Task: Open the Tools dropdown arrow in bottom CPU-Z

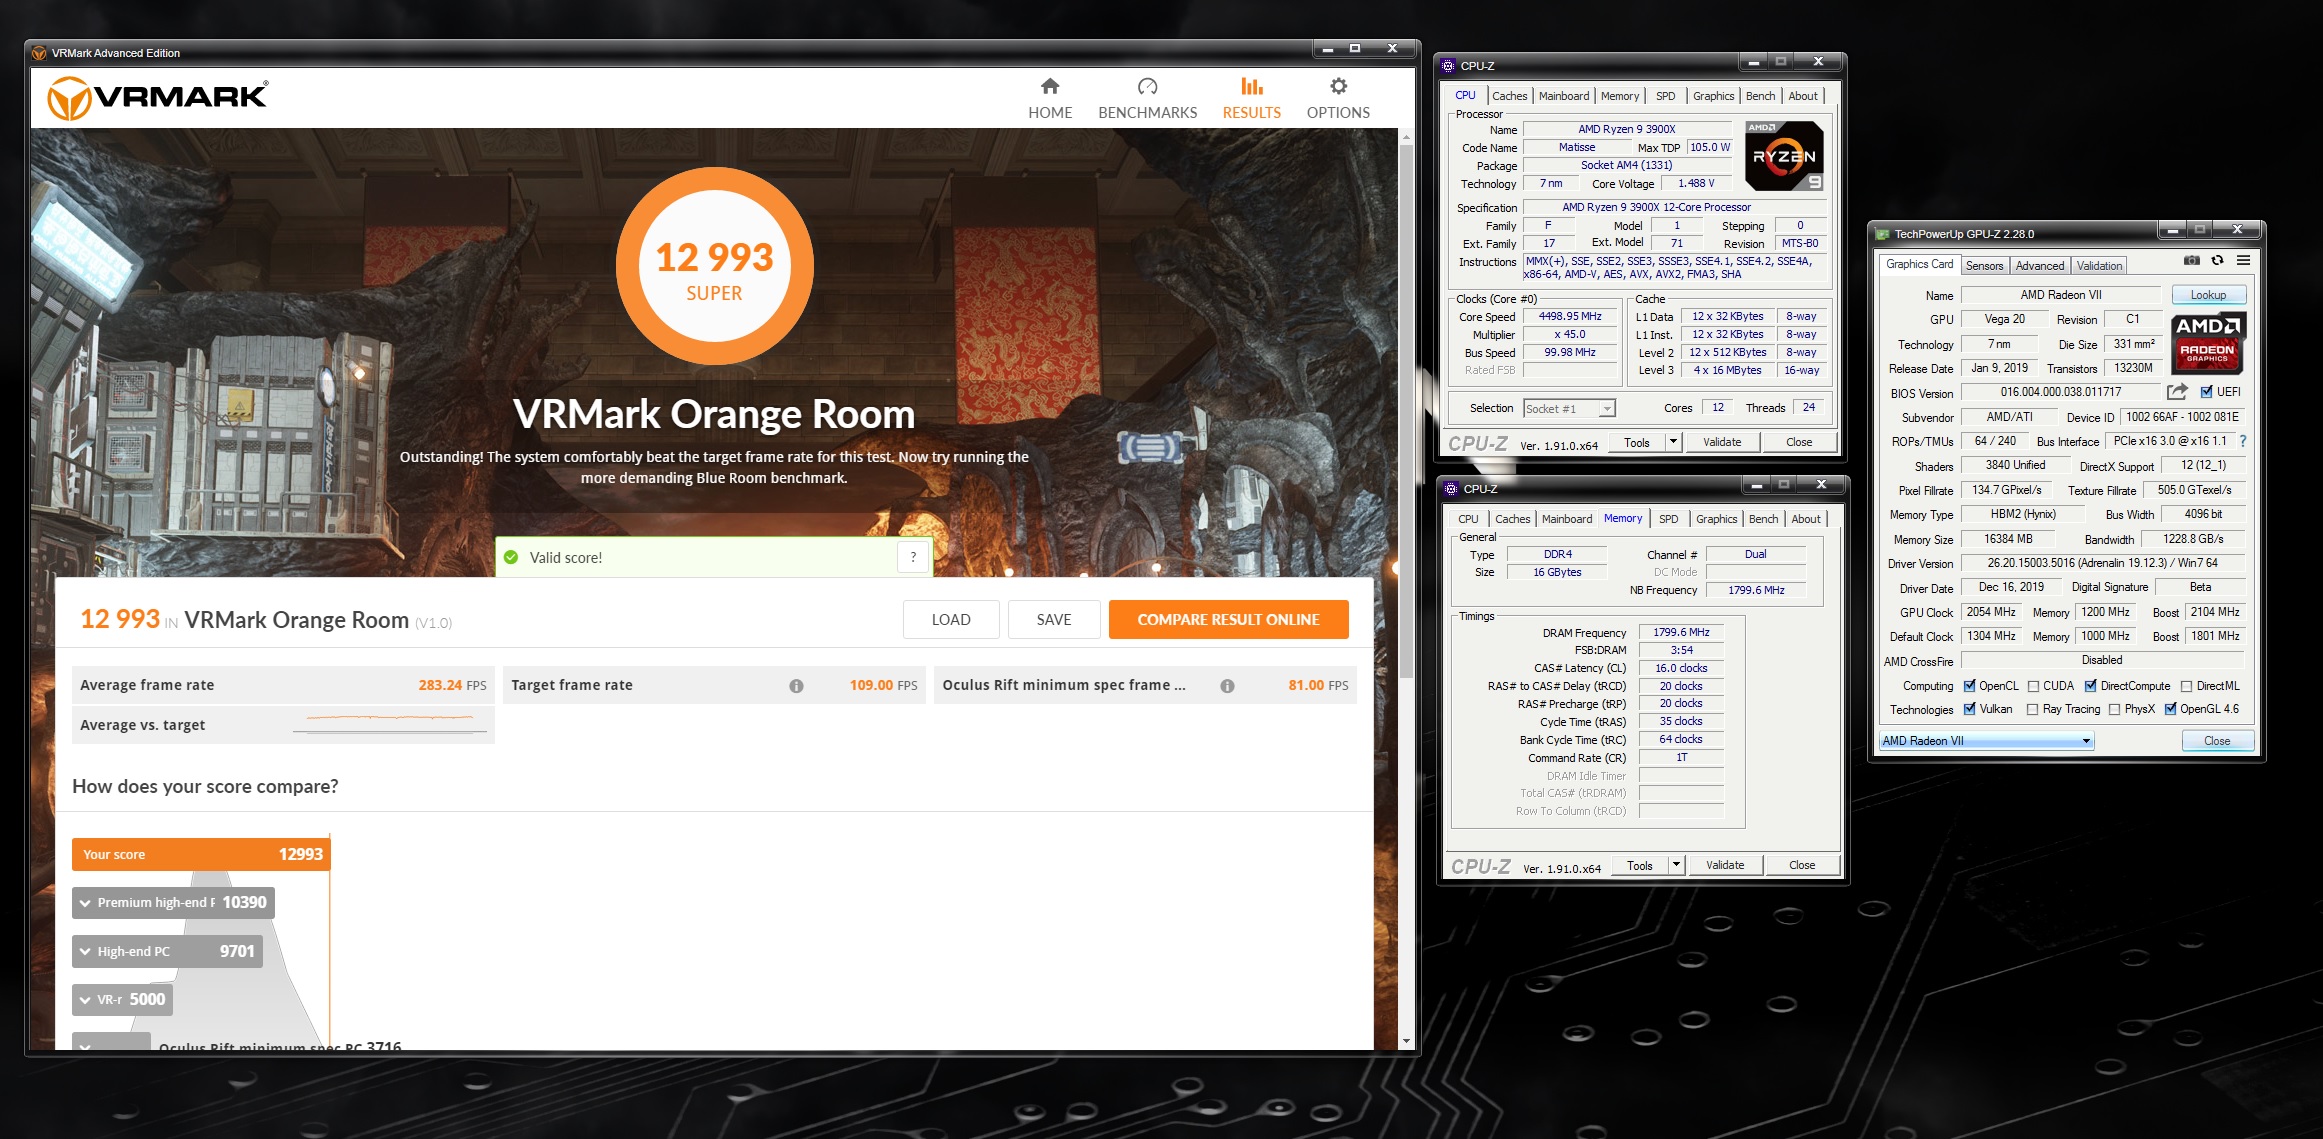Action: click(1675, 865)
